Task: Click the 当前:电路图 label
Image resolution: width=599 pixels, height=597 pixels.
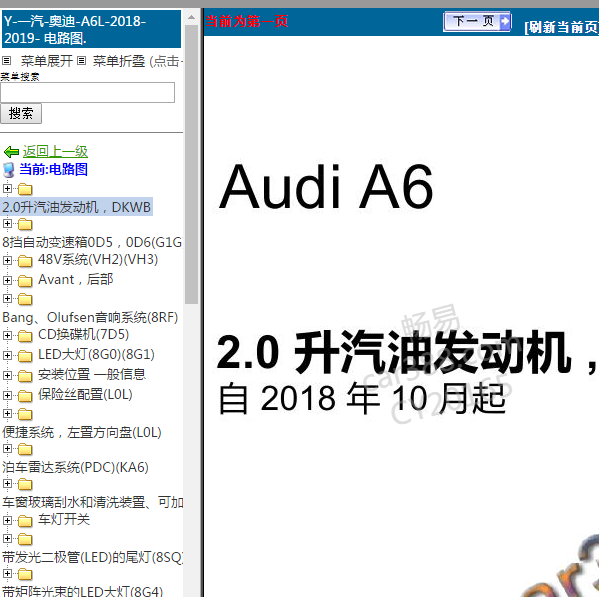Action: coord(53,169)
